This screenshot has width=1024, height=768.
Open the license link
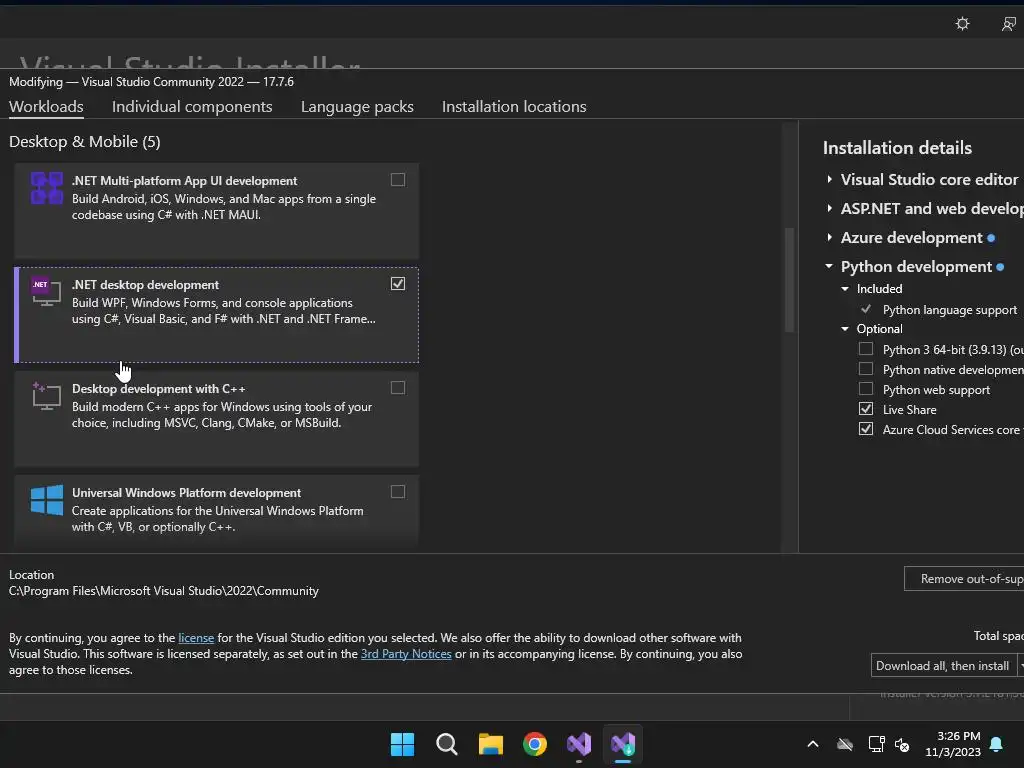[x=196, y=638]
